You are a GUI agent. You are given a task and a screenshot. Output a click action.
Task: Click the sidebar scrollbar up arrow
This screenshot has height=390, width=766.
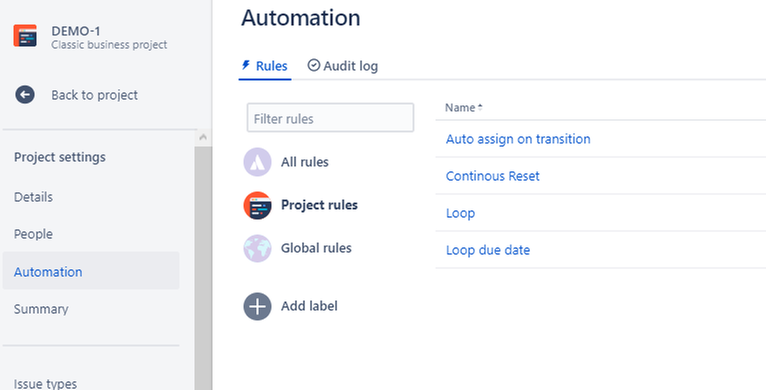203,137
